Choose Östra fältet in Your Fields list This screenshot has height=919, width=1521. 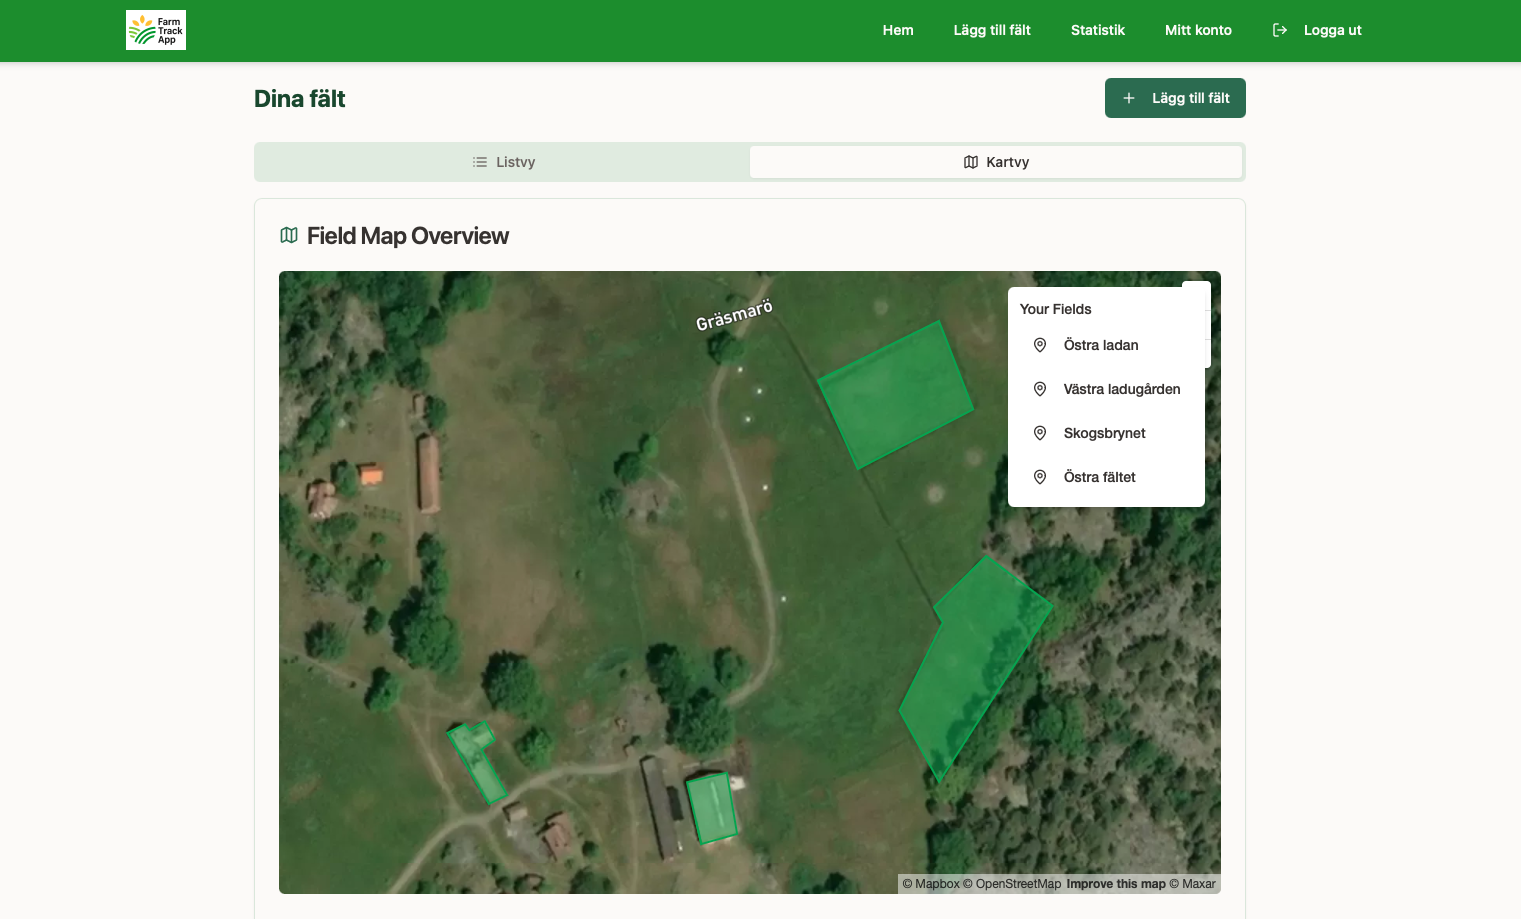tap(1106, 477)
